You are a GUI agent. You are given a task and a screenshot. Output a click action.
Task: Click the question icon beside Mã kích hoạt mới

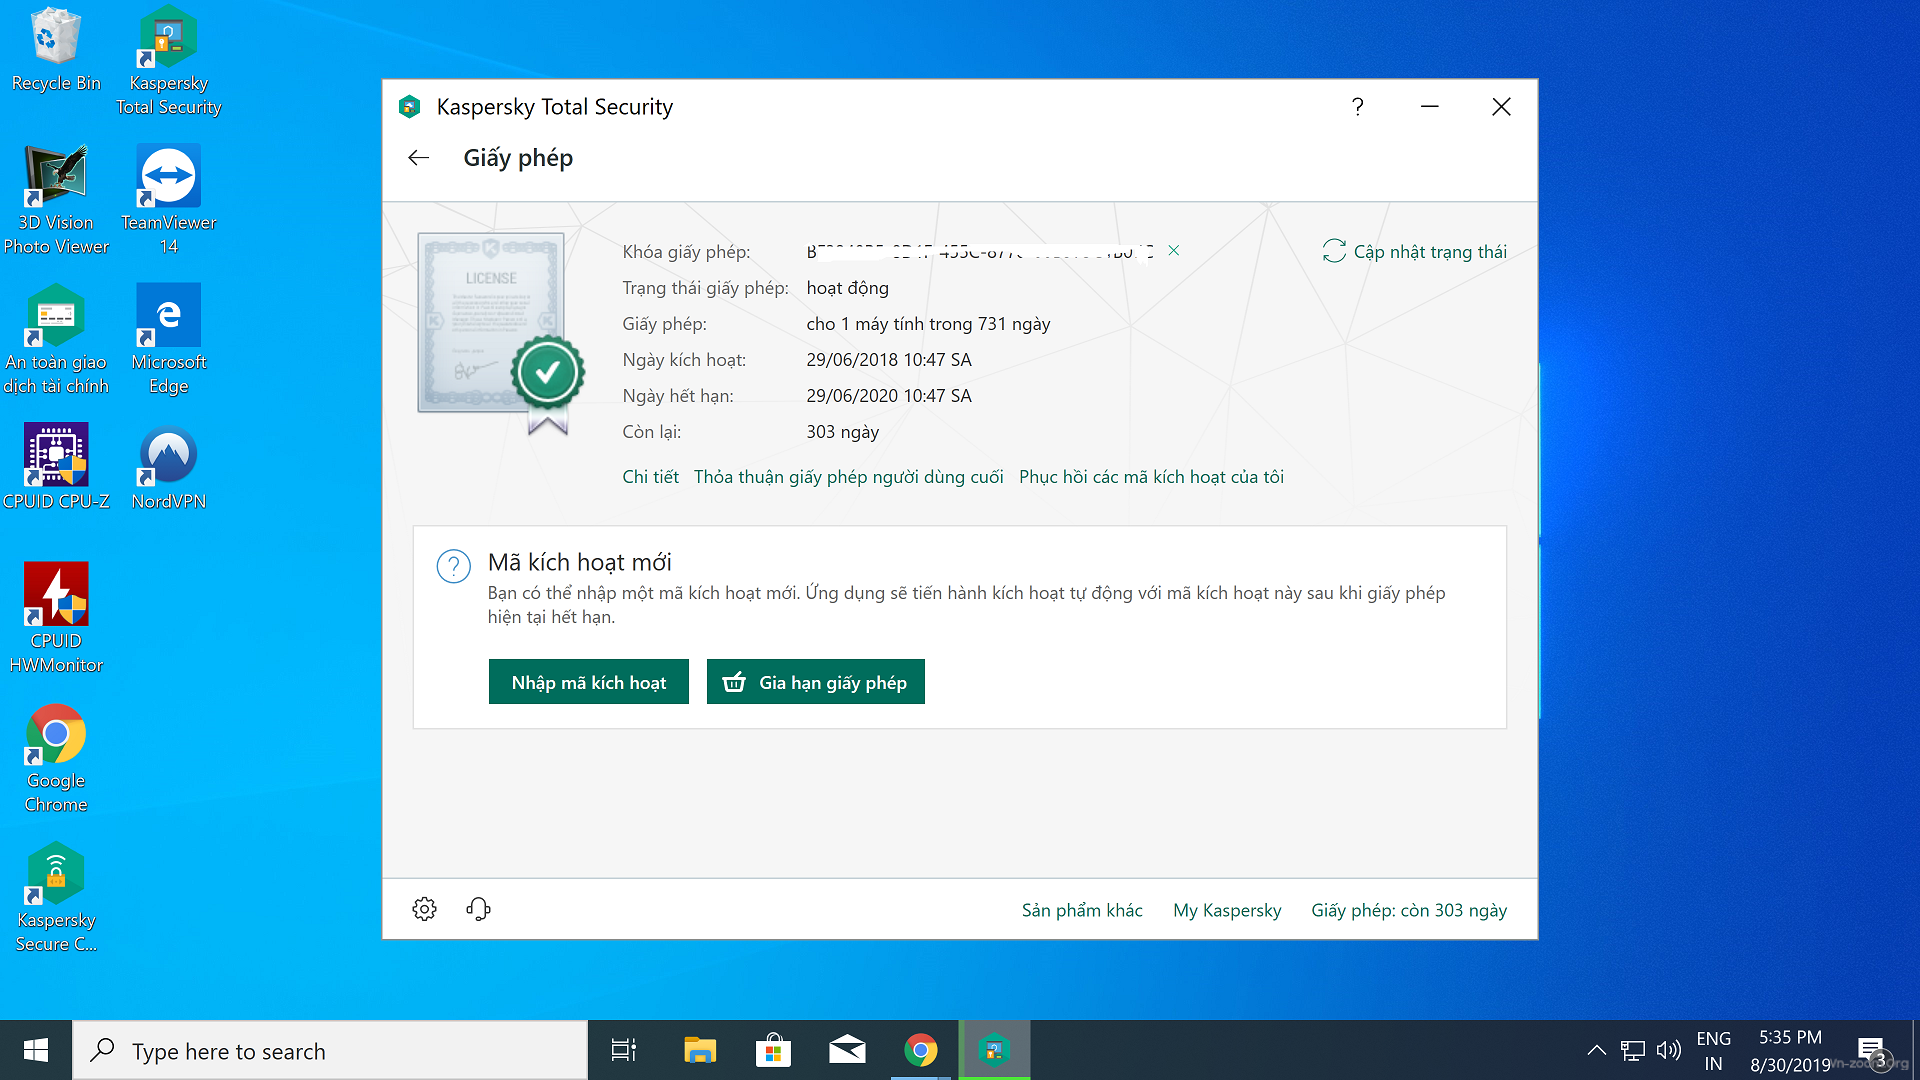(454, 566)
